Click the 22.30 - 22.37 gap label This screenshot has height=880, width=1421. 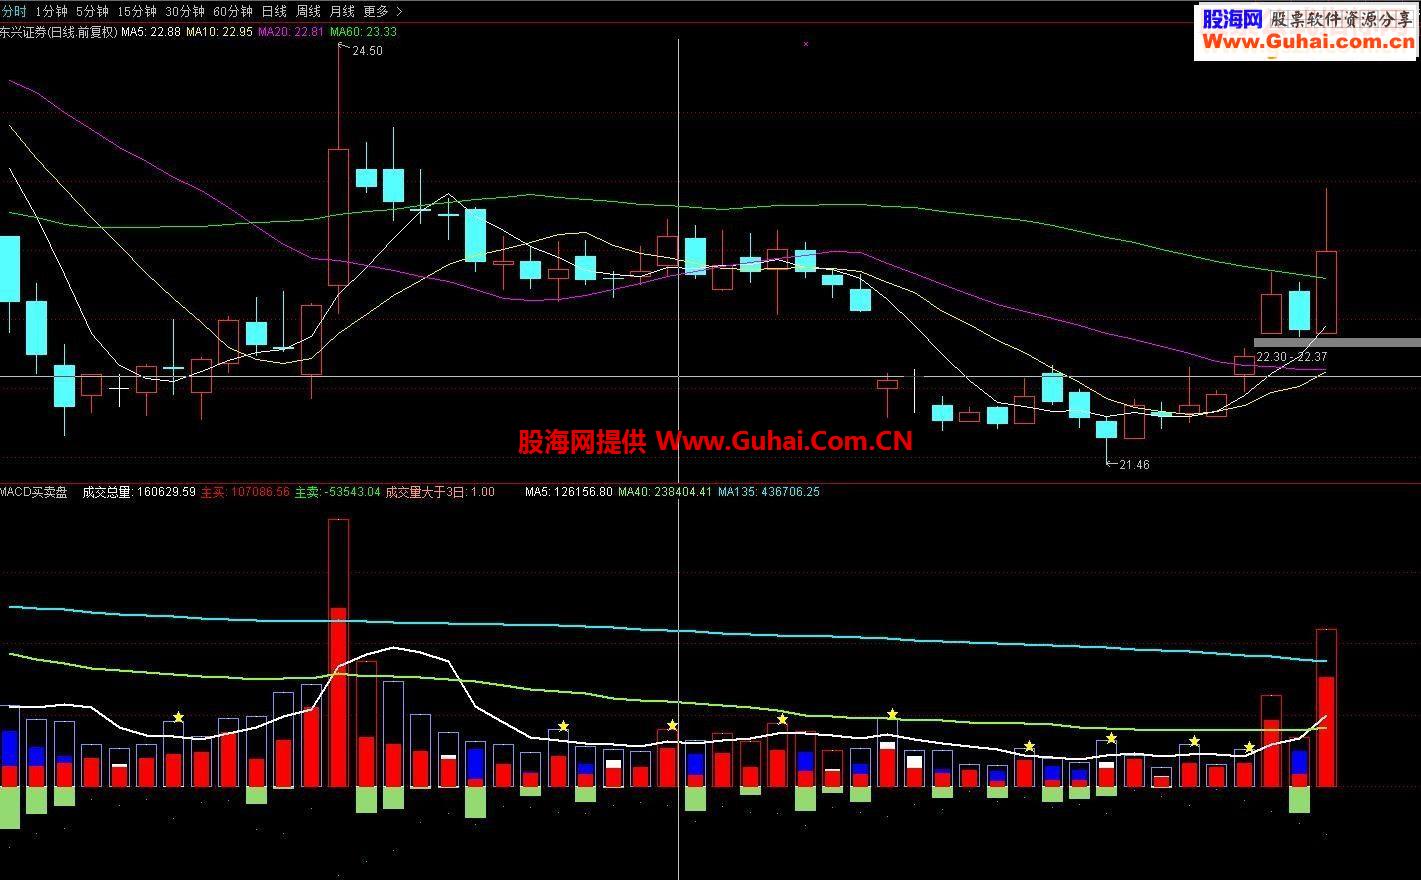pyautogui.click(x=1292, y=357)
